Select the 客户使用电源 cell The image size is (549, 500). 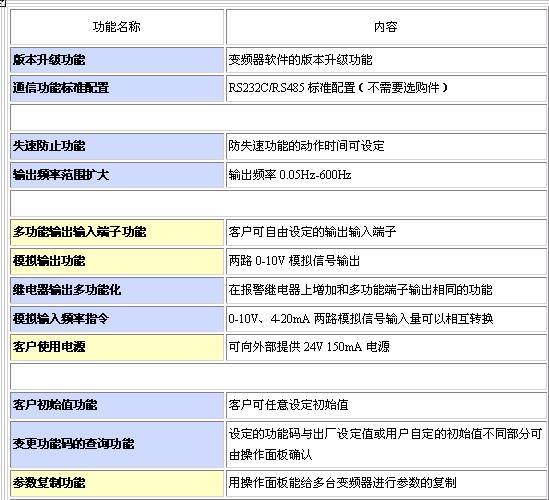coord(117,347)
